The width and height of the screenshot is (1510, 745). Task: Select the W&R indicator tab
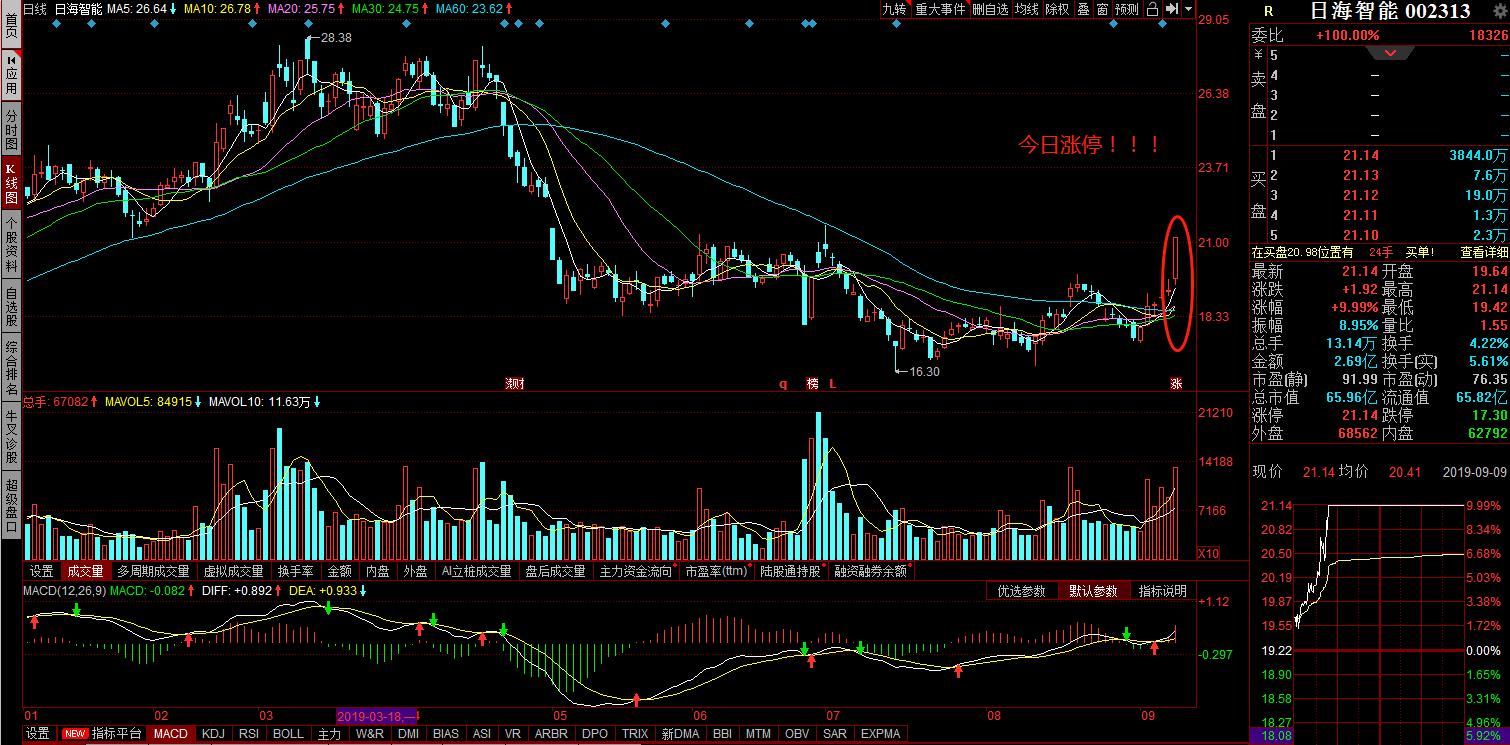pos(369,734)
